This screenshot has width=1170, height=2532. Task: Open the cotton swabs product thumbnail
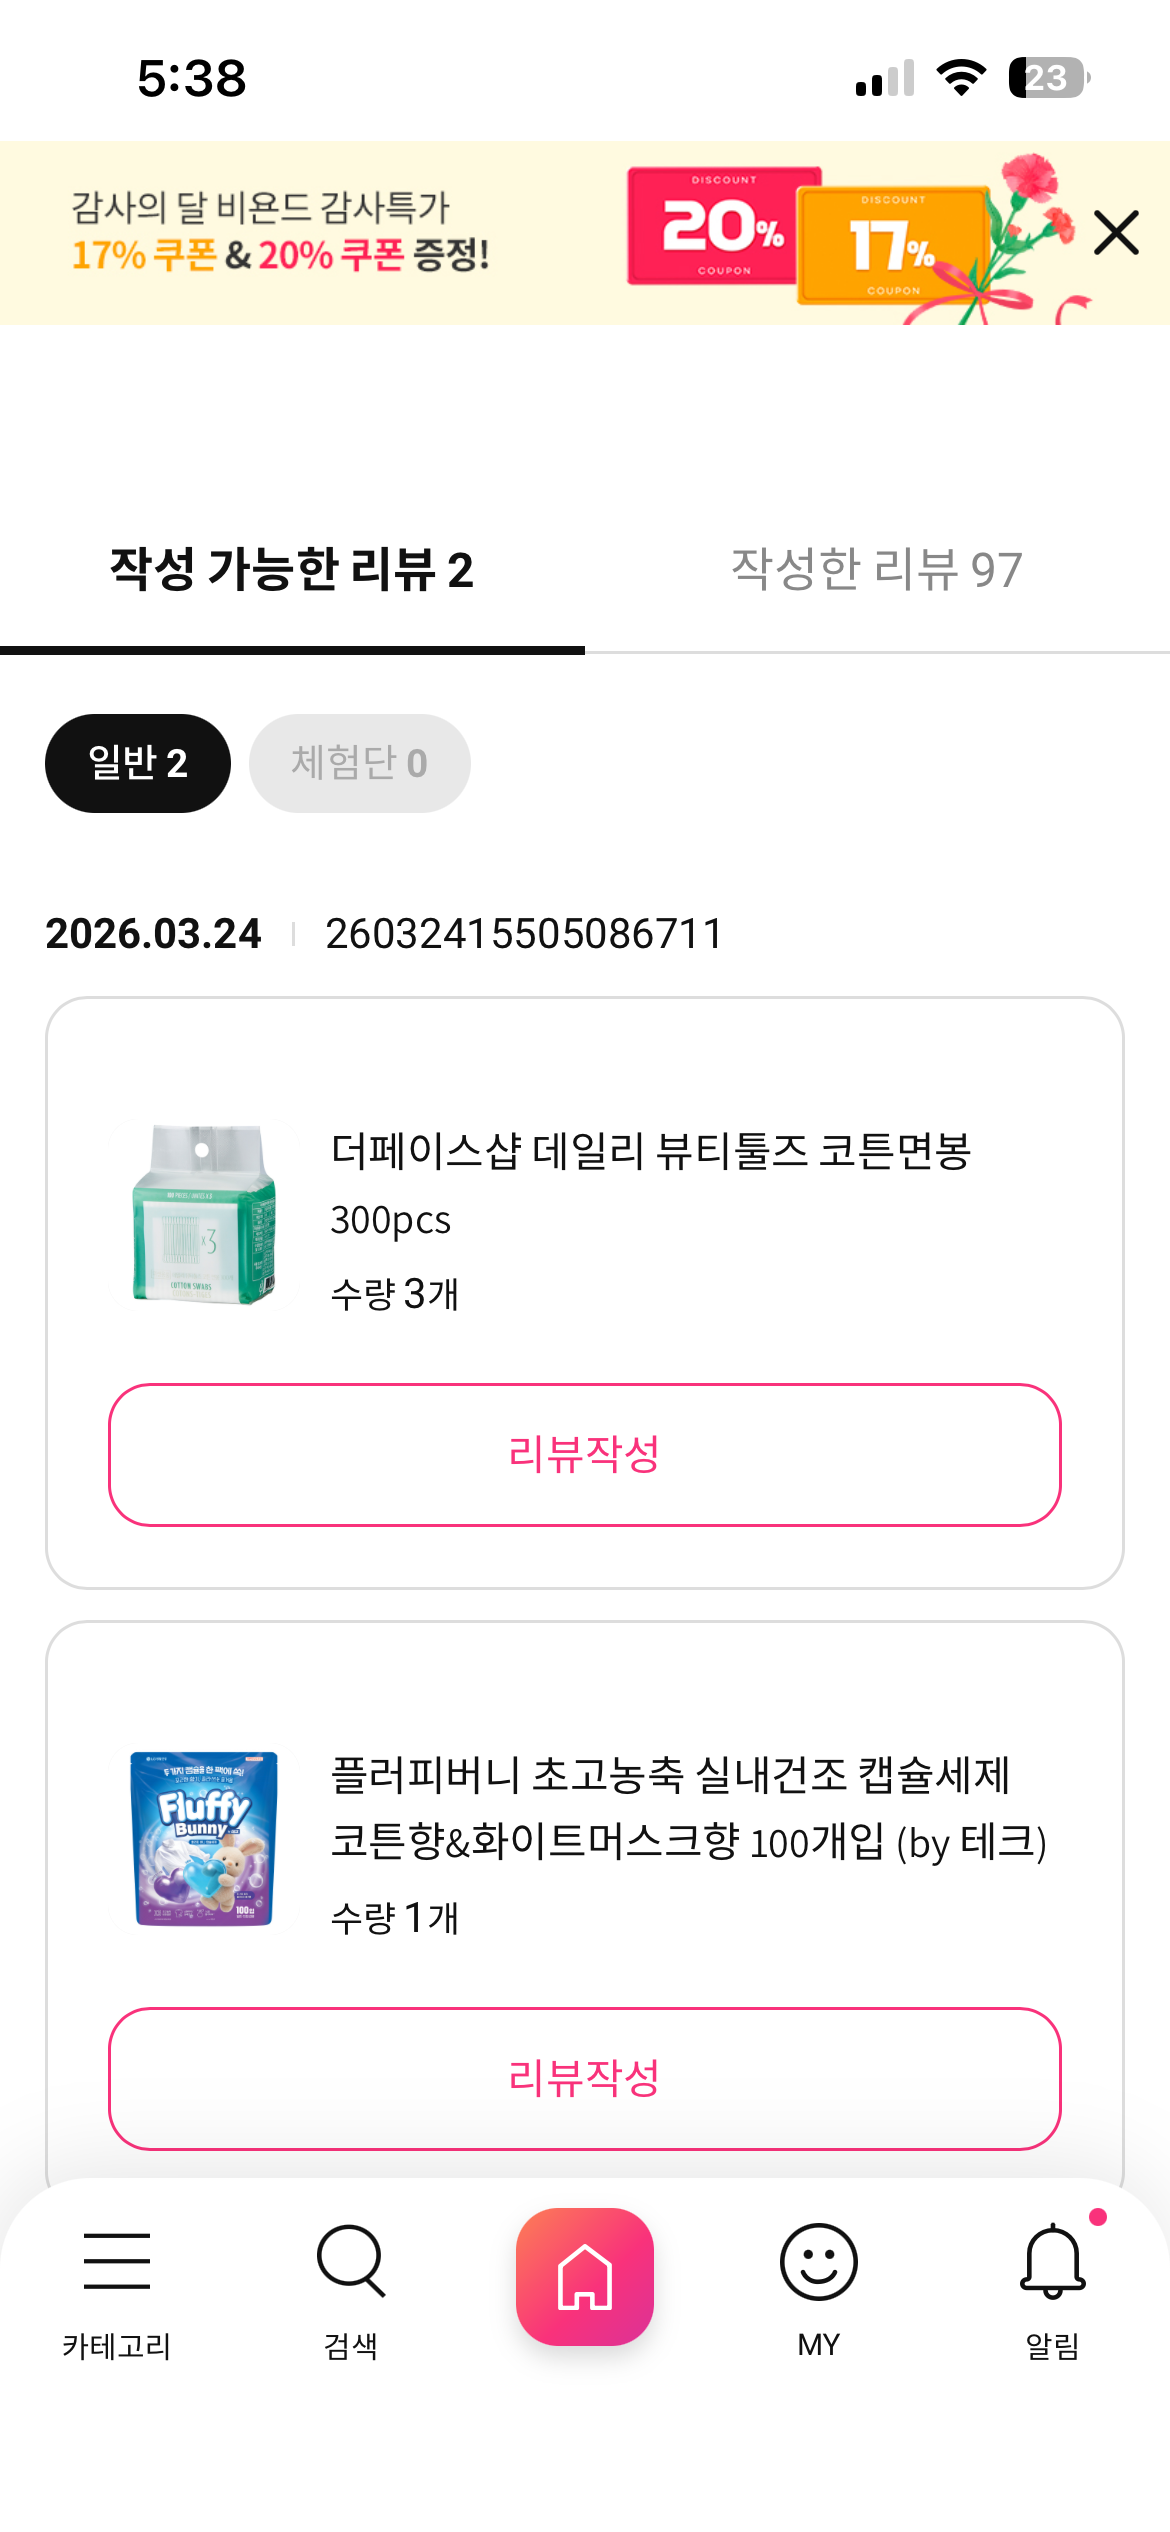pyautogui.click(x=204, y=1214)
